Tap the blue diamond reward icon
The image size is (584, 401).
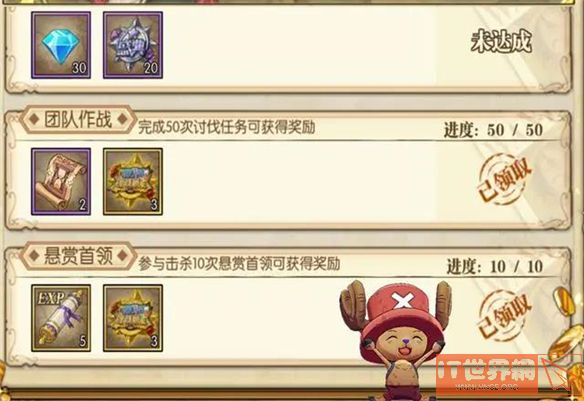point(61,45)
